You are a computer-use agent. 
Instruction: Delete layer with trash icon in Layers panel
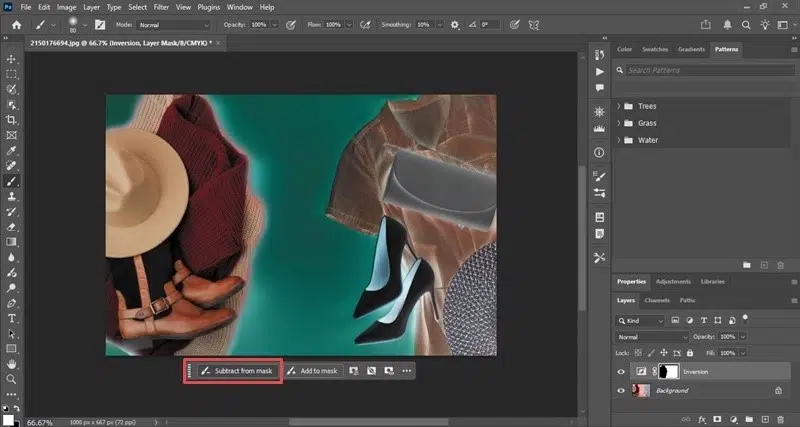click(781, 419)
